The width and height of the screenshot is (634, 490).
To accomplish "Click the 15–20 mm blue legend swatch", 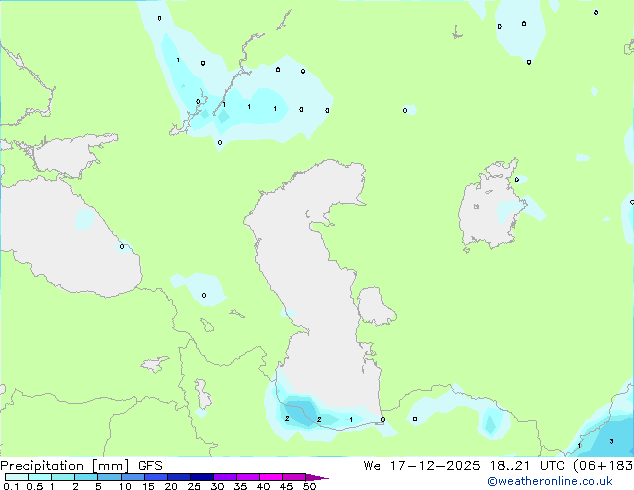I will coord(156,477).
